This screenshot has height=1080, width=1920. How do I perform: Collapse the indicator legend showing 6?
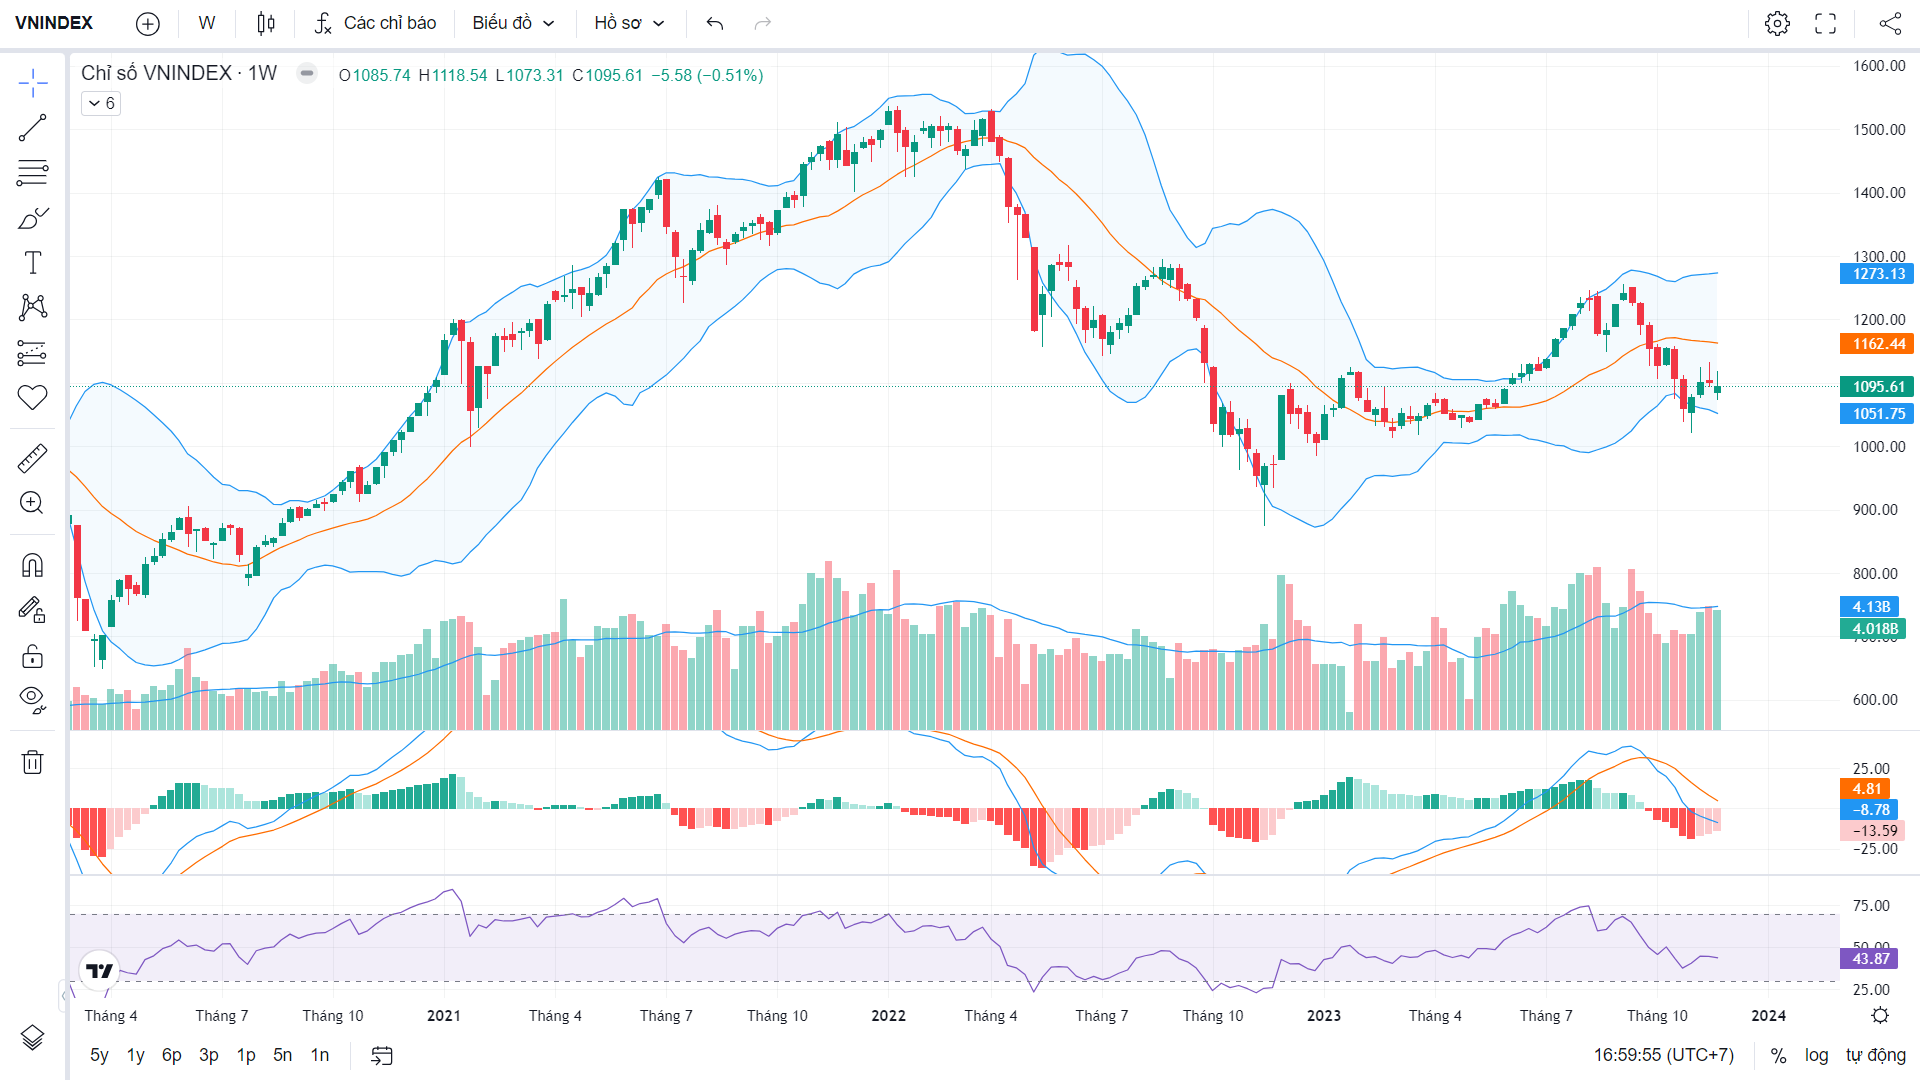tap(101, 103)
